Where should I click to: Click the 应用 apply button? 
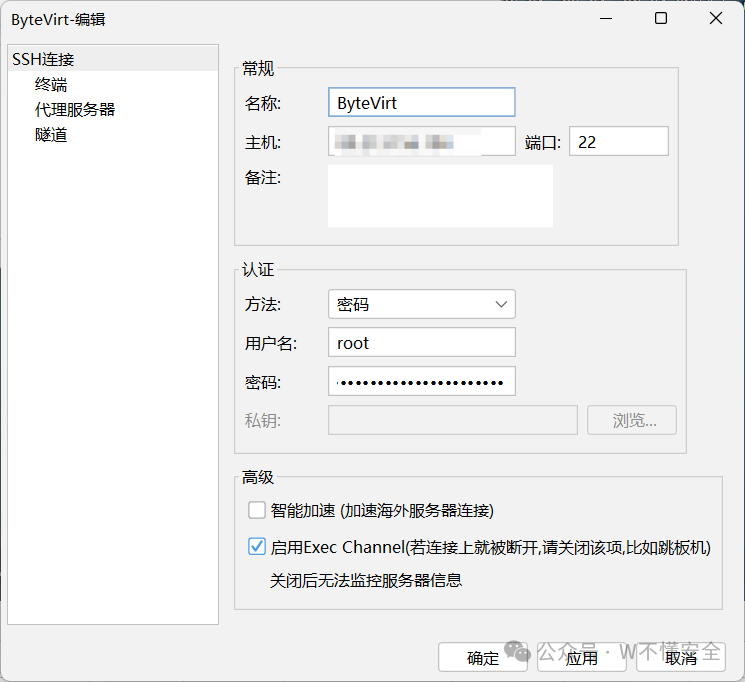click(582, 657)
